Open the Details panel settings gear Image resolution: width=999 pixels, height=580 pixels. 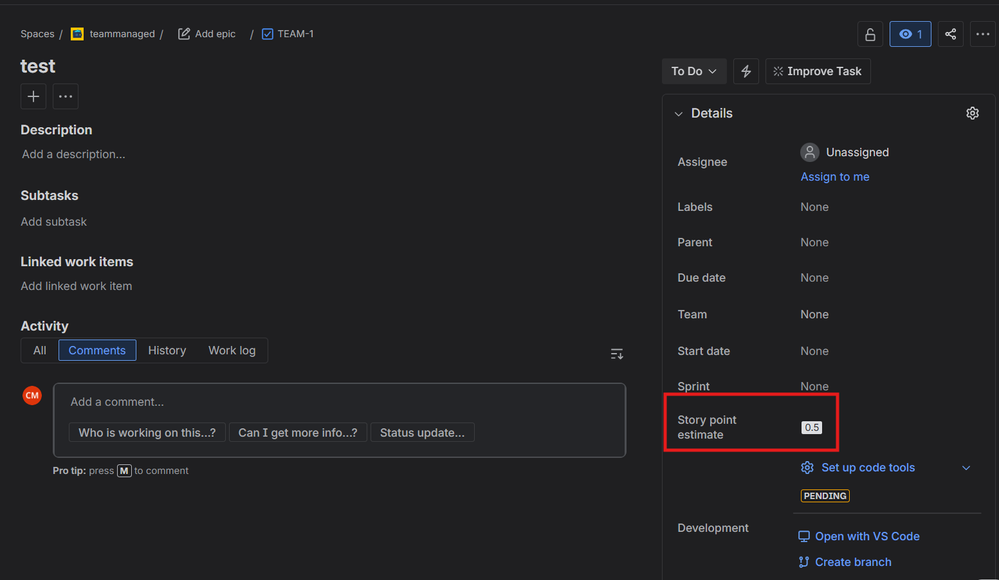(972, 113)
